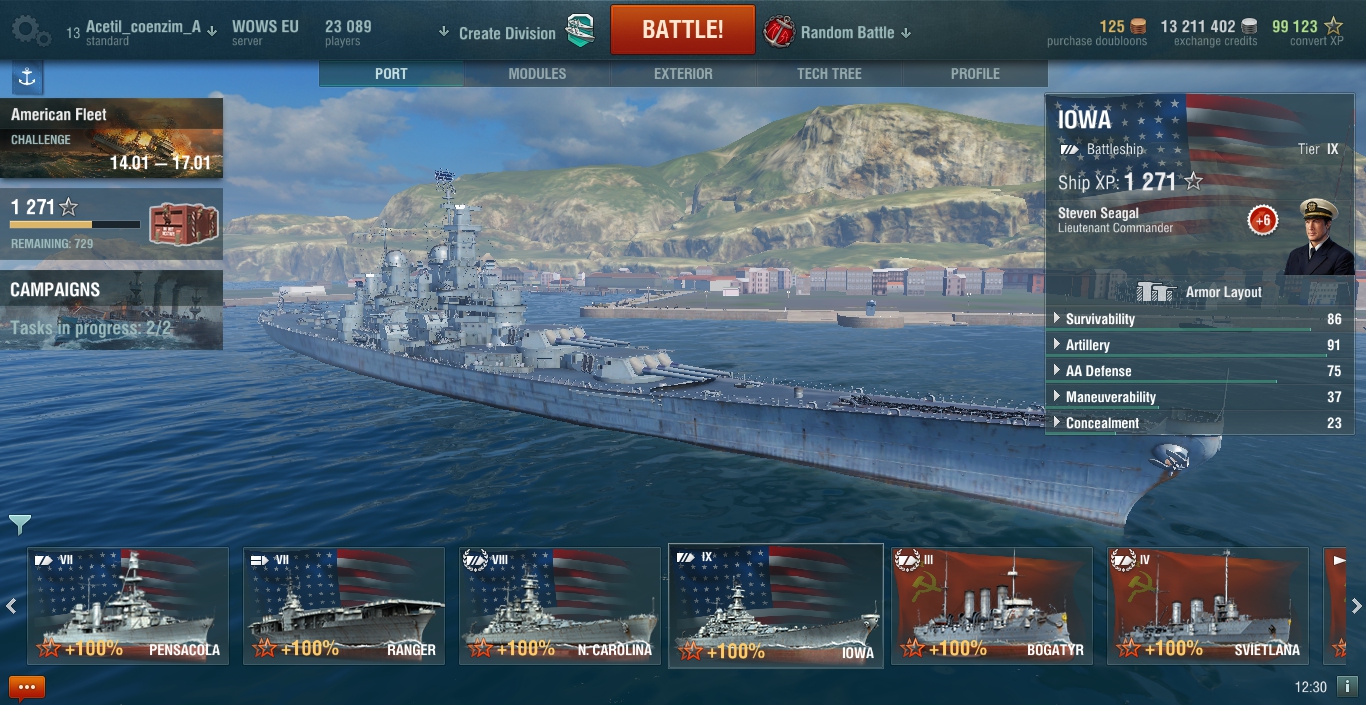
Task: Switch to the MODULES tab
Action: tap(537, 74)
